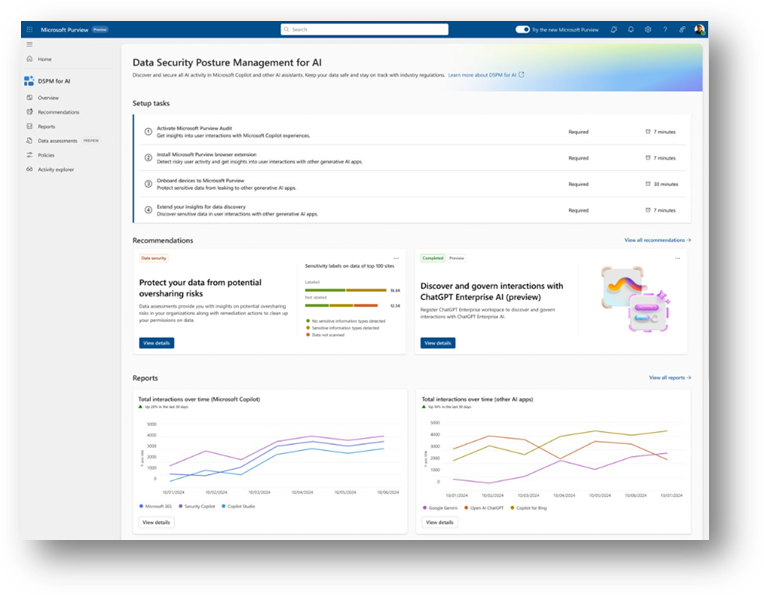Open more options on oversharing risks card
Screen dimensions: 764x595
[x=396, y=258]
